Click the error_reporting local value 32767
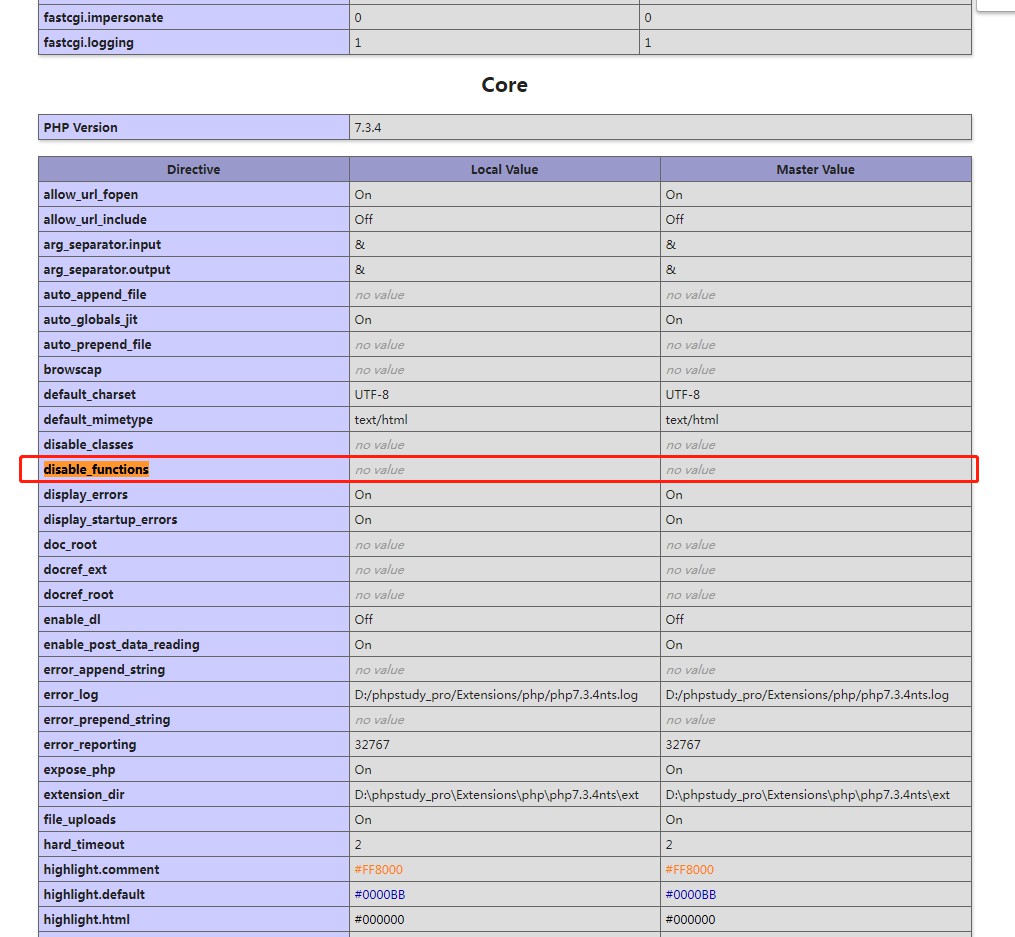The width and height of the screenshot is (1015, 937). click(x=372, y=744)
